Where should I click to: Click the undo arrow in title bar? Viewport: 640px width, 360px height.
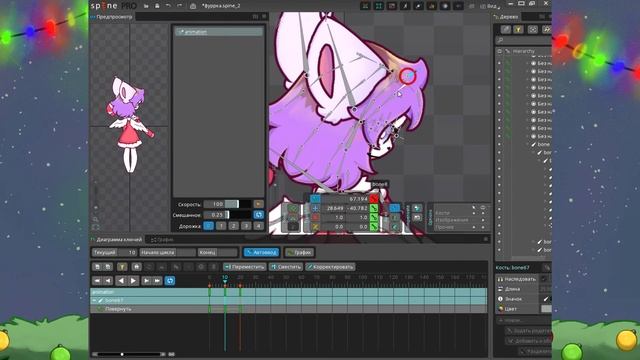coord(168,6)
